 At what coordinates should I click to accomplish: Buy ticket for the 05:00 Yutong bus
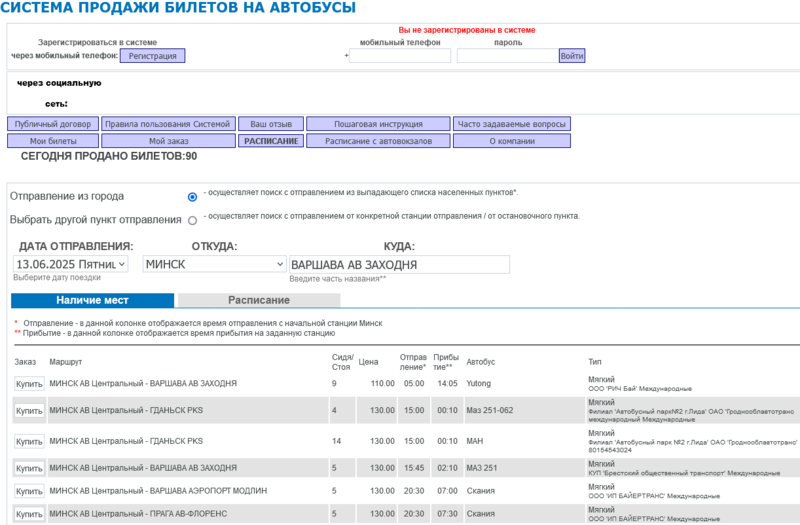(28, 383)
